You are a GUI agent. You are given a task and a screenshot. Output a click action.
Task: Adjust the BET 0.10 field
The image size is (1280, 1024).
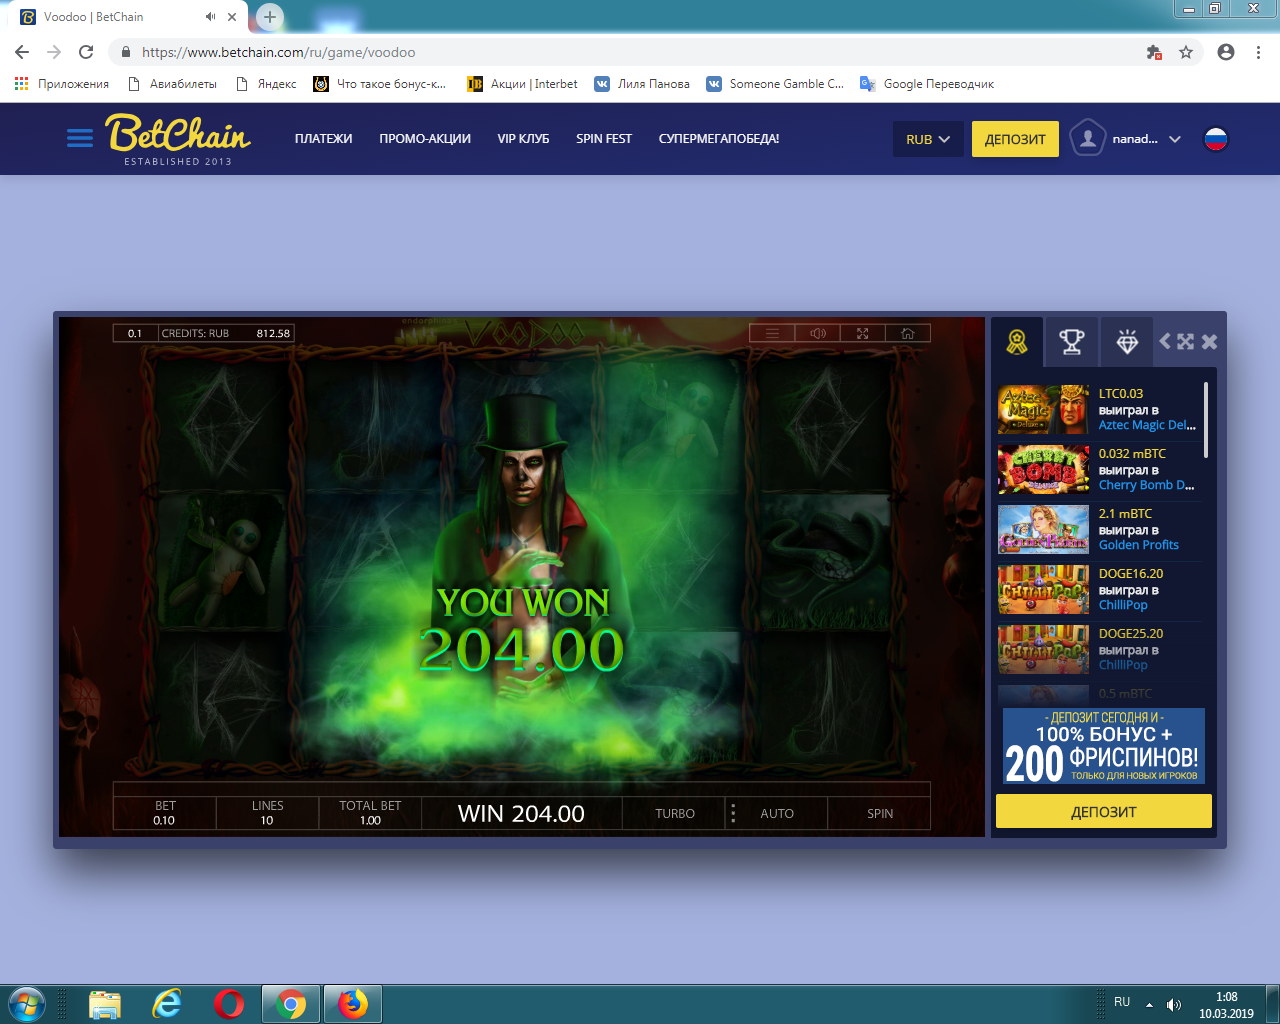(165, 813)
